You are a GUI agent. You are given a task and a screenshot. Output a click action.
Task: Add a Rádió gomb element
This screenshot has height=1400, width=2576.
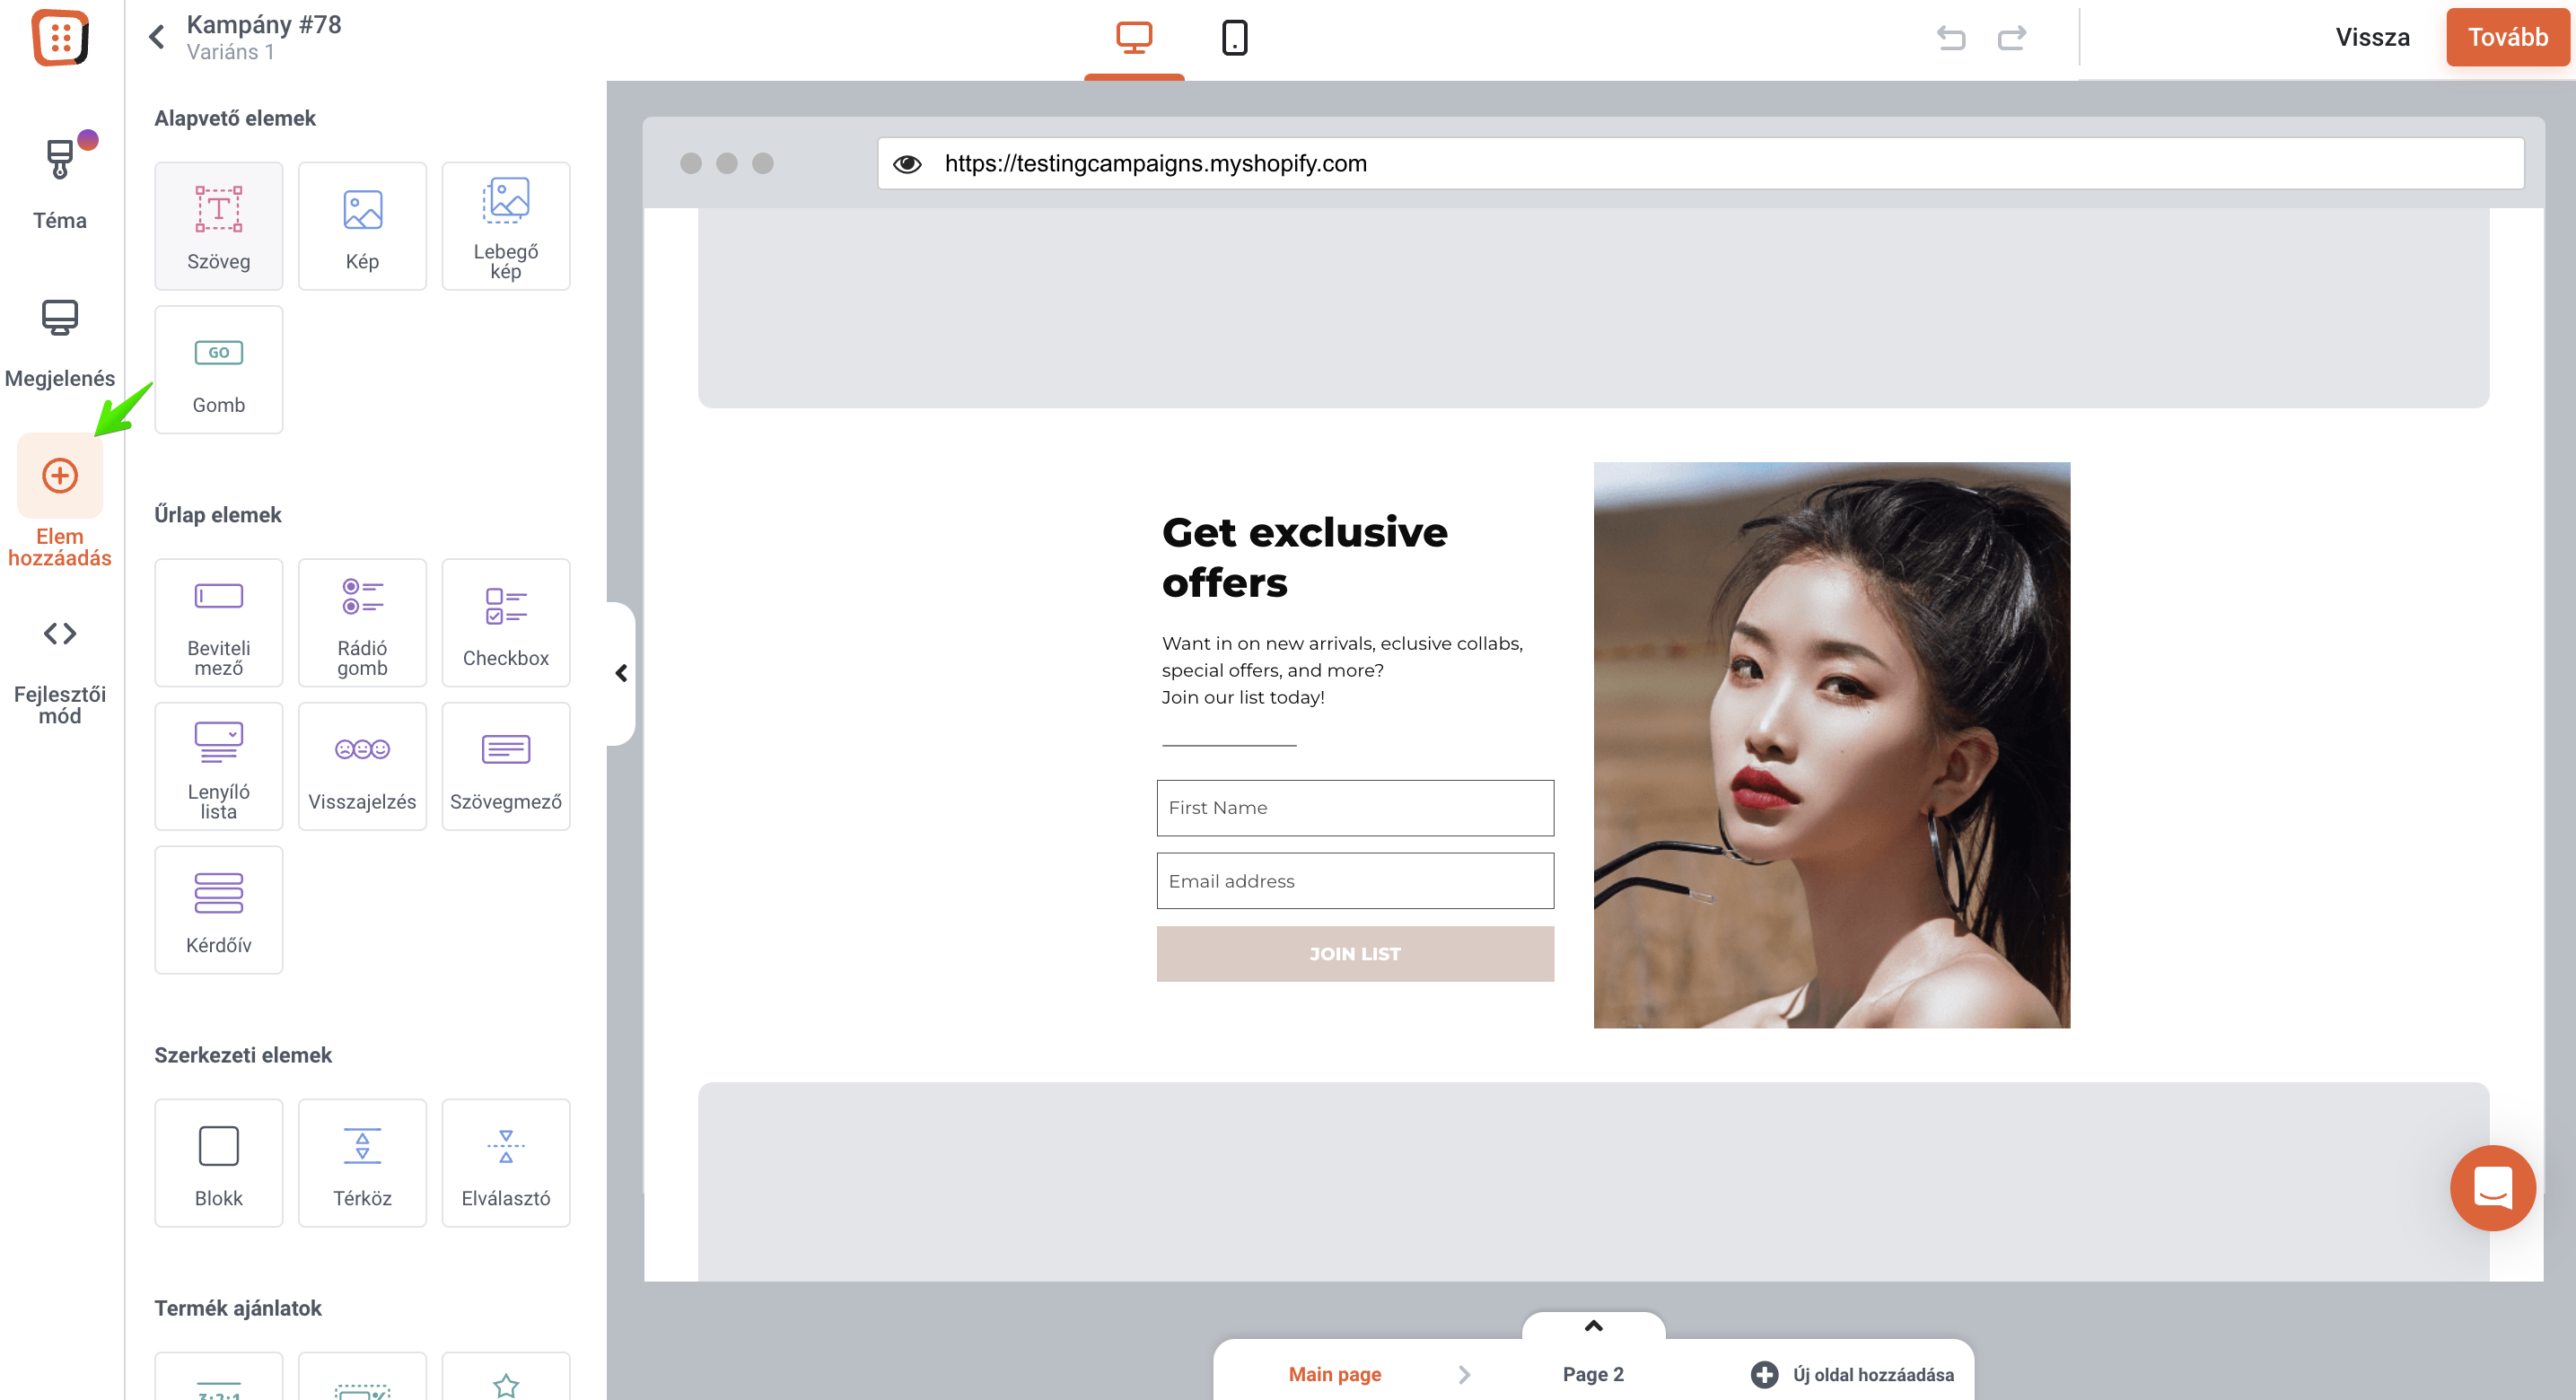click(x=362, y=622)
